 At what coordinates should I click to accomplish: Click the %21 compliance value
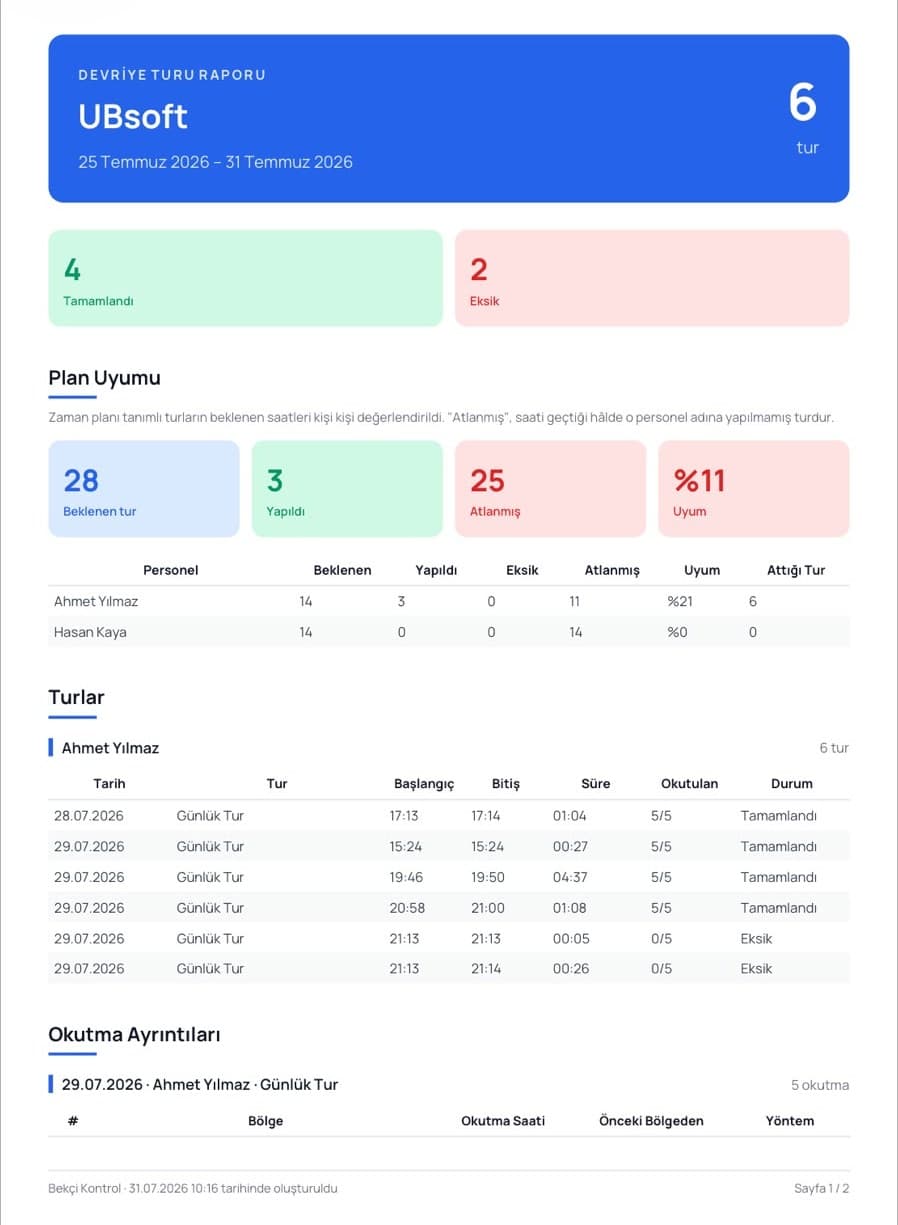point(680,602)
